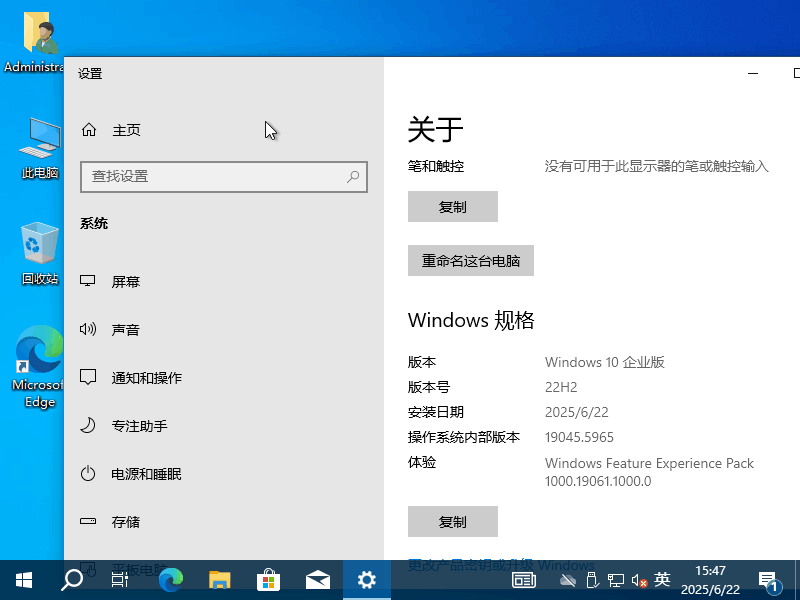
Task: Click 复制 button below 笔和触控
Action: click(453, 207)
